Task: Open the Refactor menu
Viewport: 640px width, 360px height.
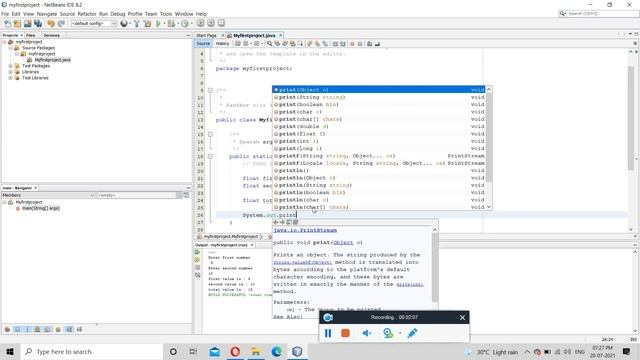Action: point(87,14)
